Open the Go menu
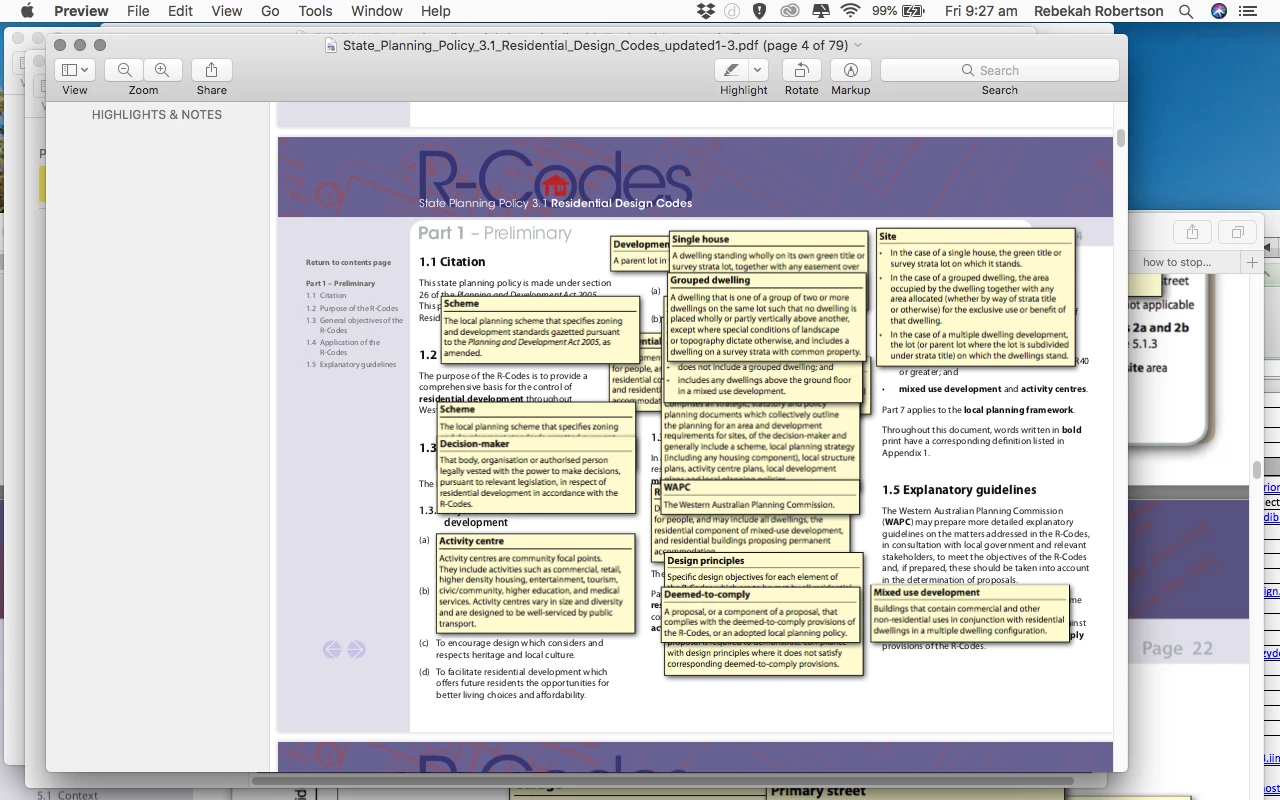This screenshot has width=1280, height=800. click(270, 11)
